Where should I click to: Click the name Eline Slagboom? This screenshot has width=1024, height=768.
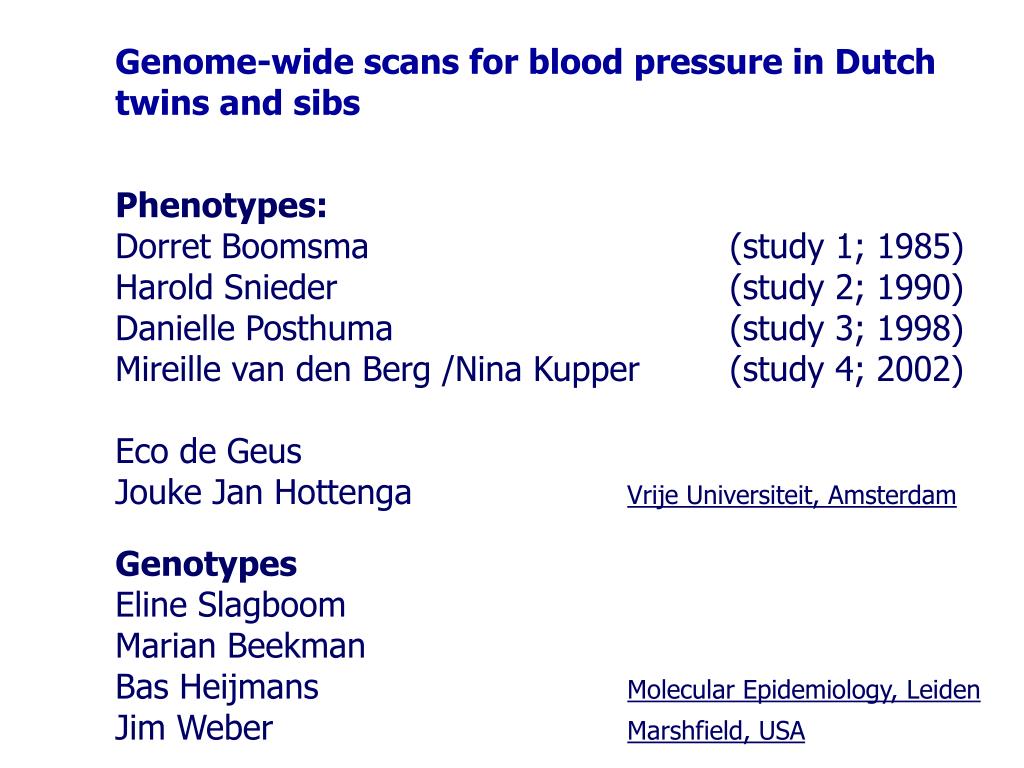coord(230,606)
